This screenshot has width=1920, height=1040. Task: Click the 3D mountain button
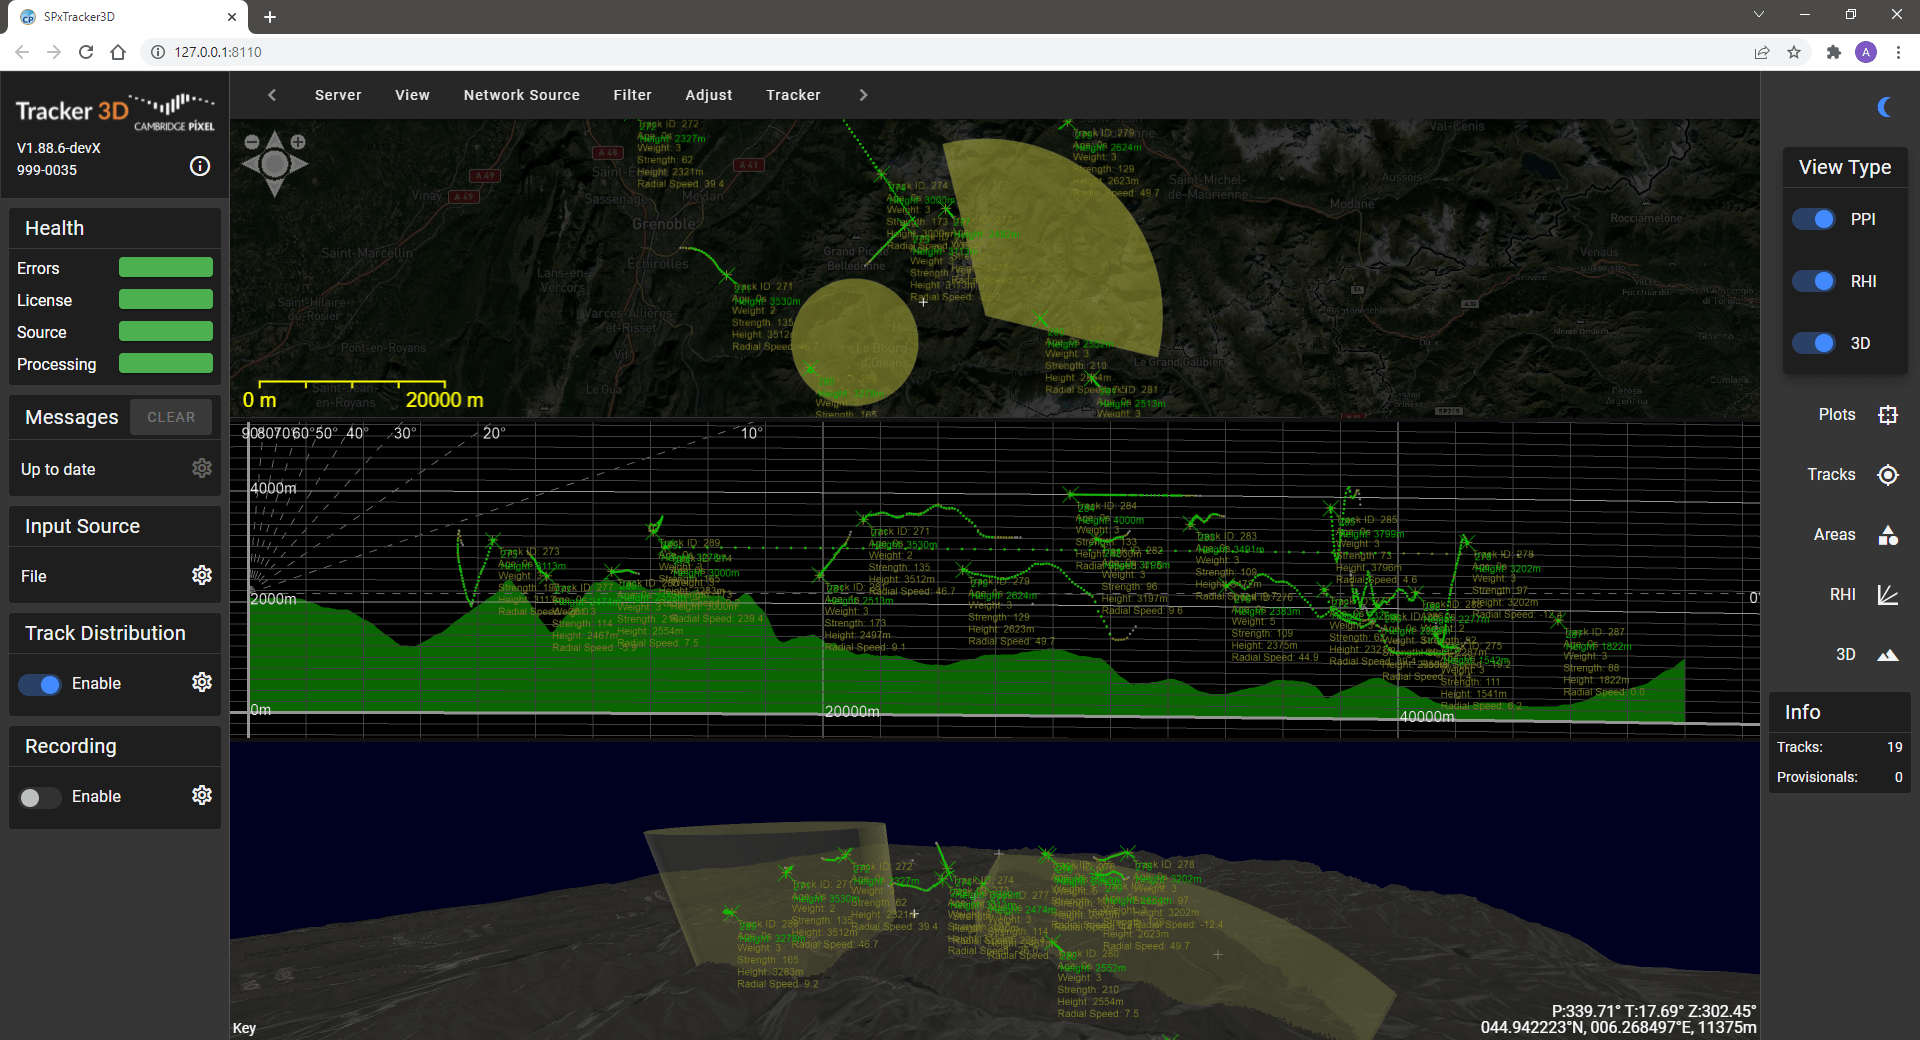(x=1887, y=655)
